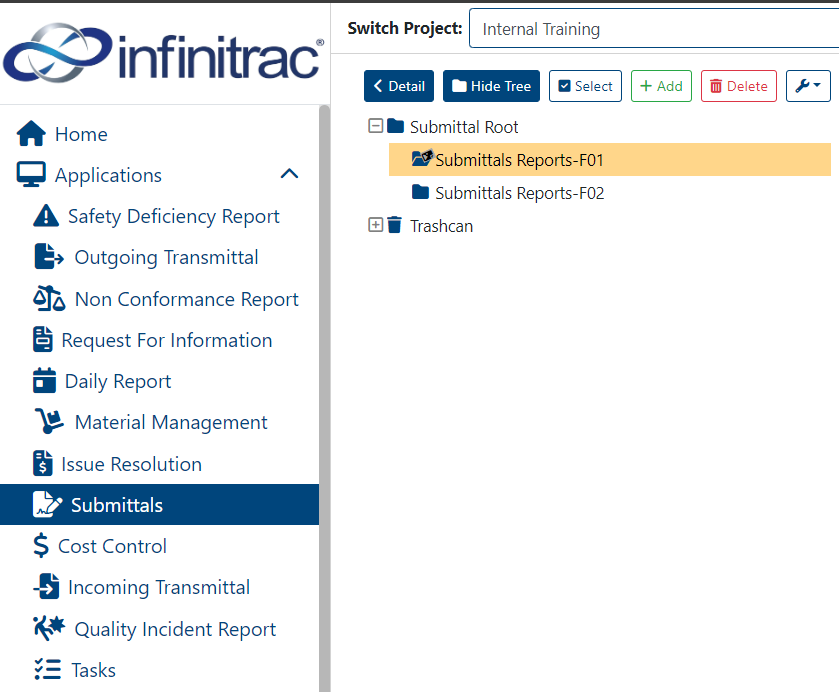Screen dimensions: 839x692
Task: Click the Material Management hand-truck icon
Action: pyautogui.click(x=49, y=422)
